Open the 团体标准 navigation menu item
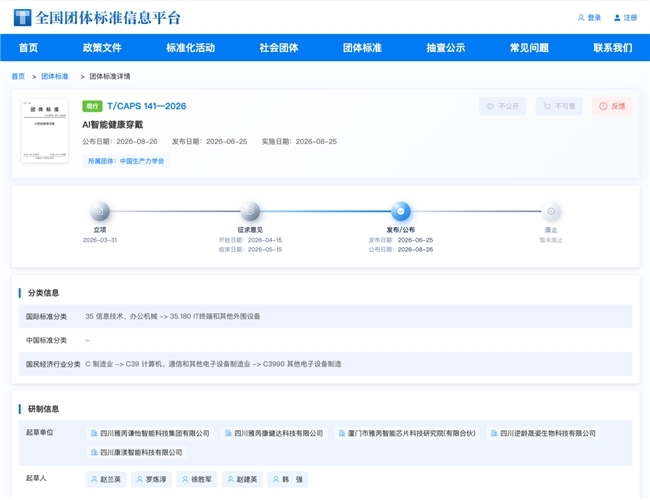Image resolution: width=650 pixels, height=500 pixels. point(362,48)
